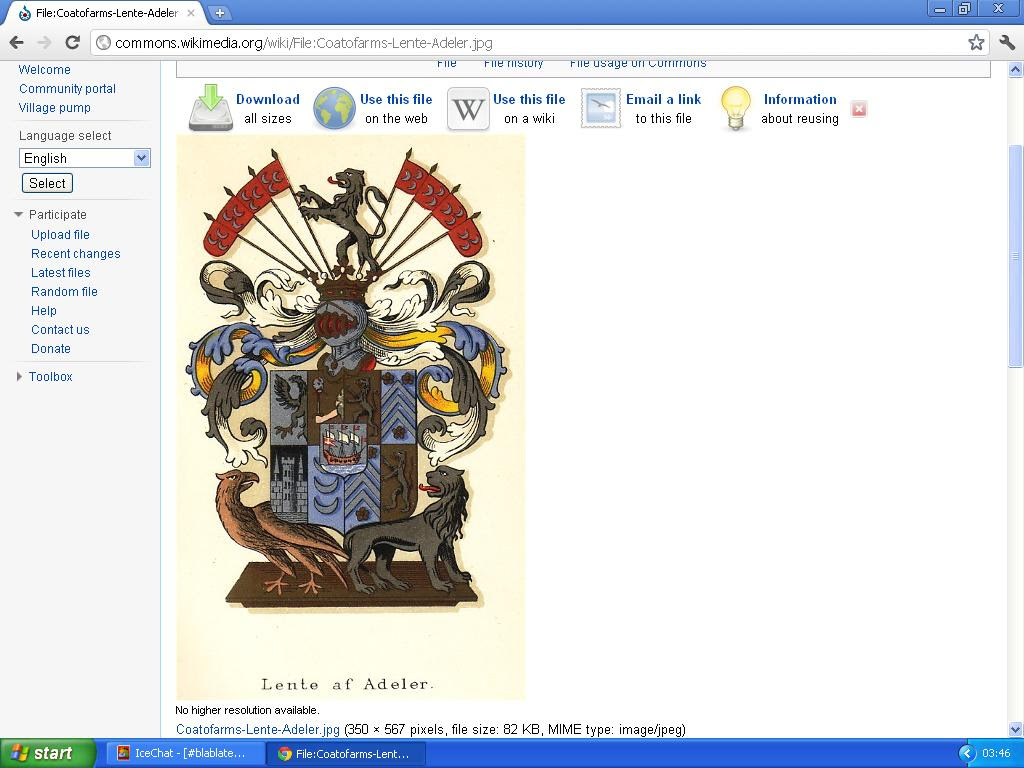Switch to 'File usage on Commons' tab
The height and width of the screenshot is (768, 1024).
(x=638, y=64)
